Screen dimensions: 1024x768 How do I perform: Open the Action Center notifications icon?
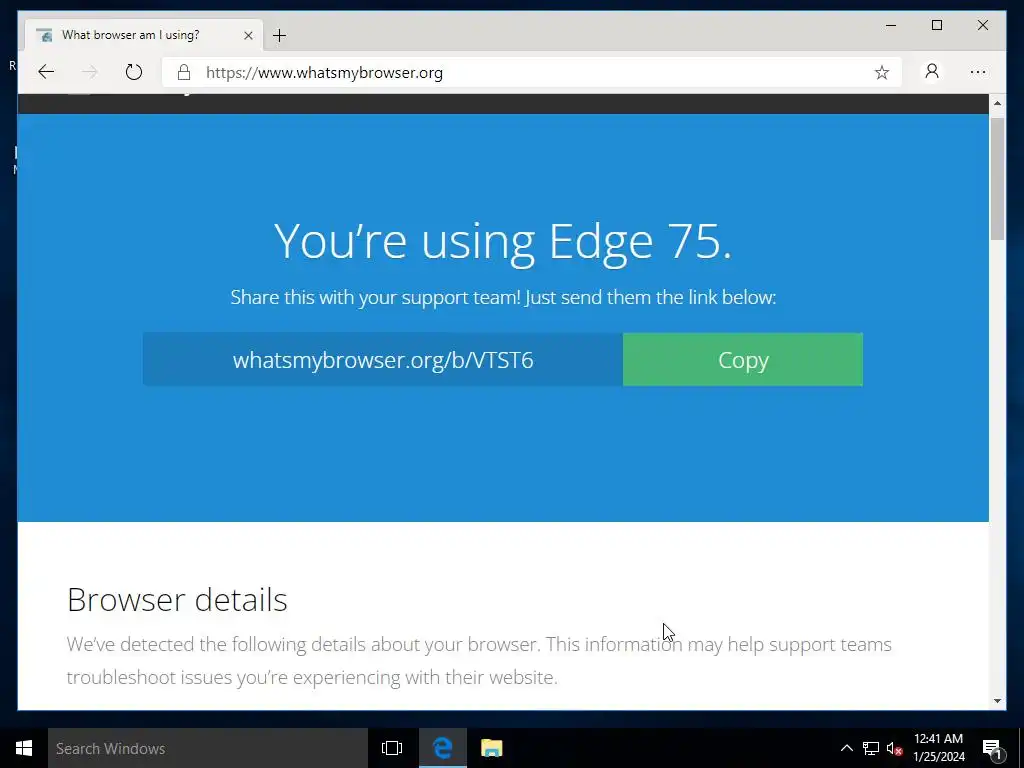tap(993, 748)
